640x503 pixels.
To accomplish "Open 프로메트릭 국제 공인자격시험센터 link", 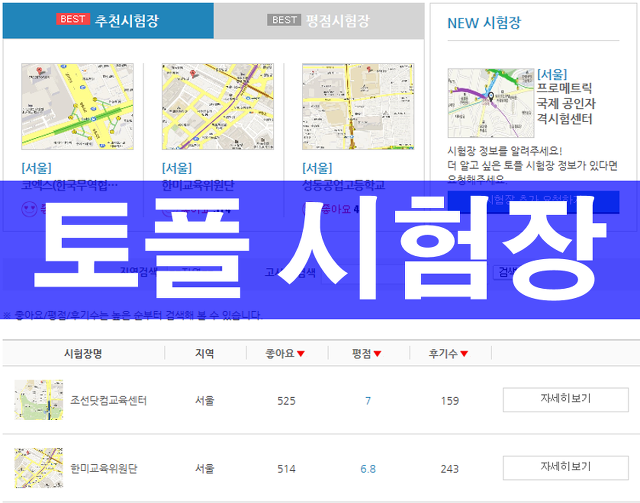I will click(566, 103).
